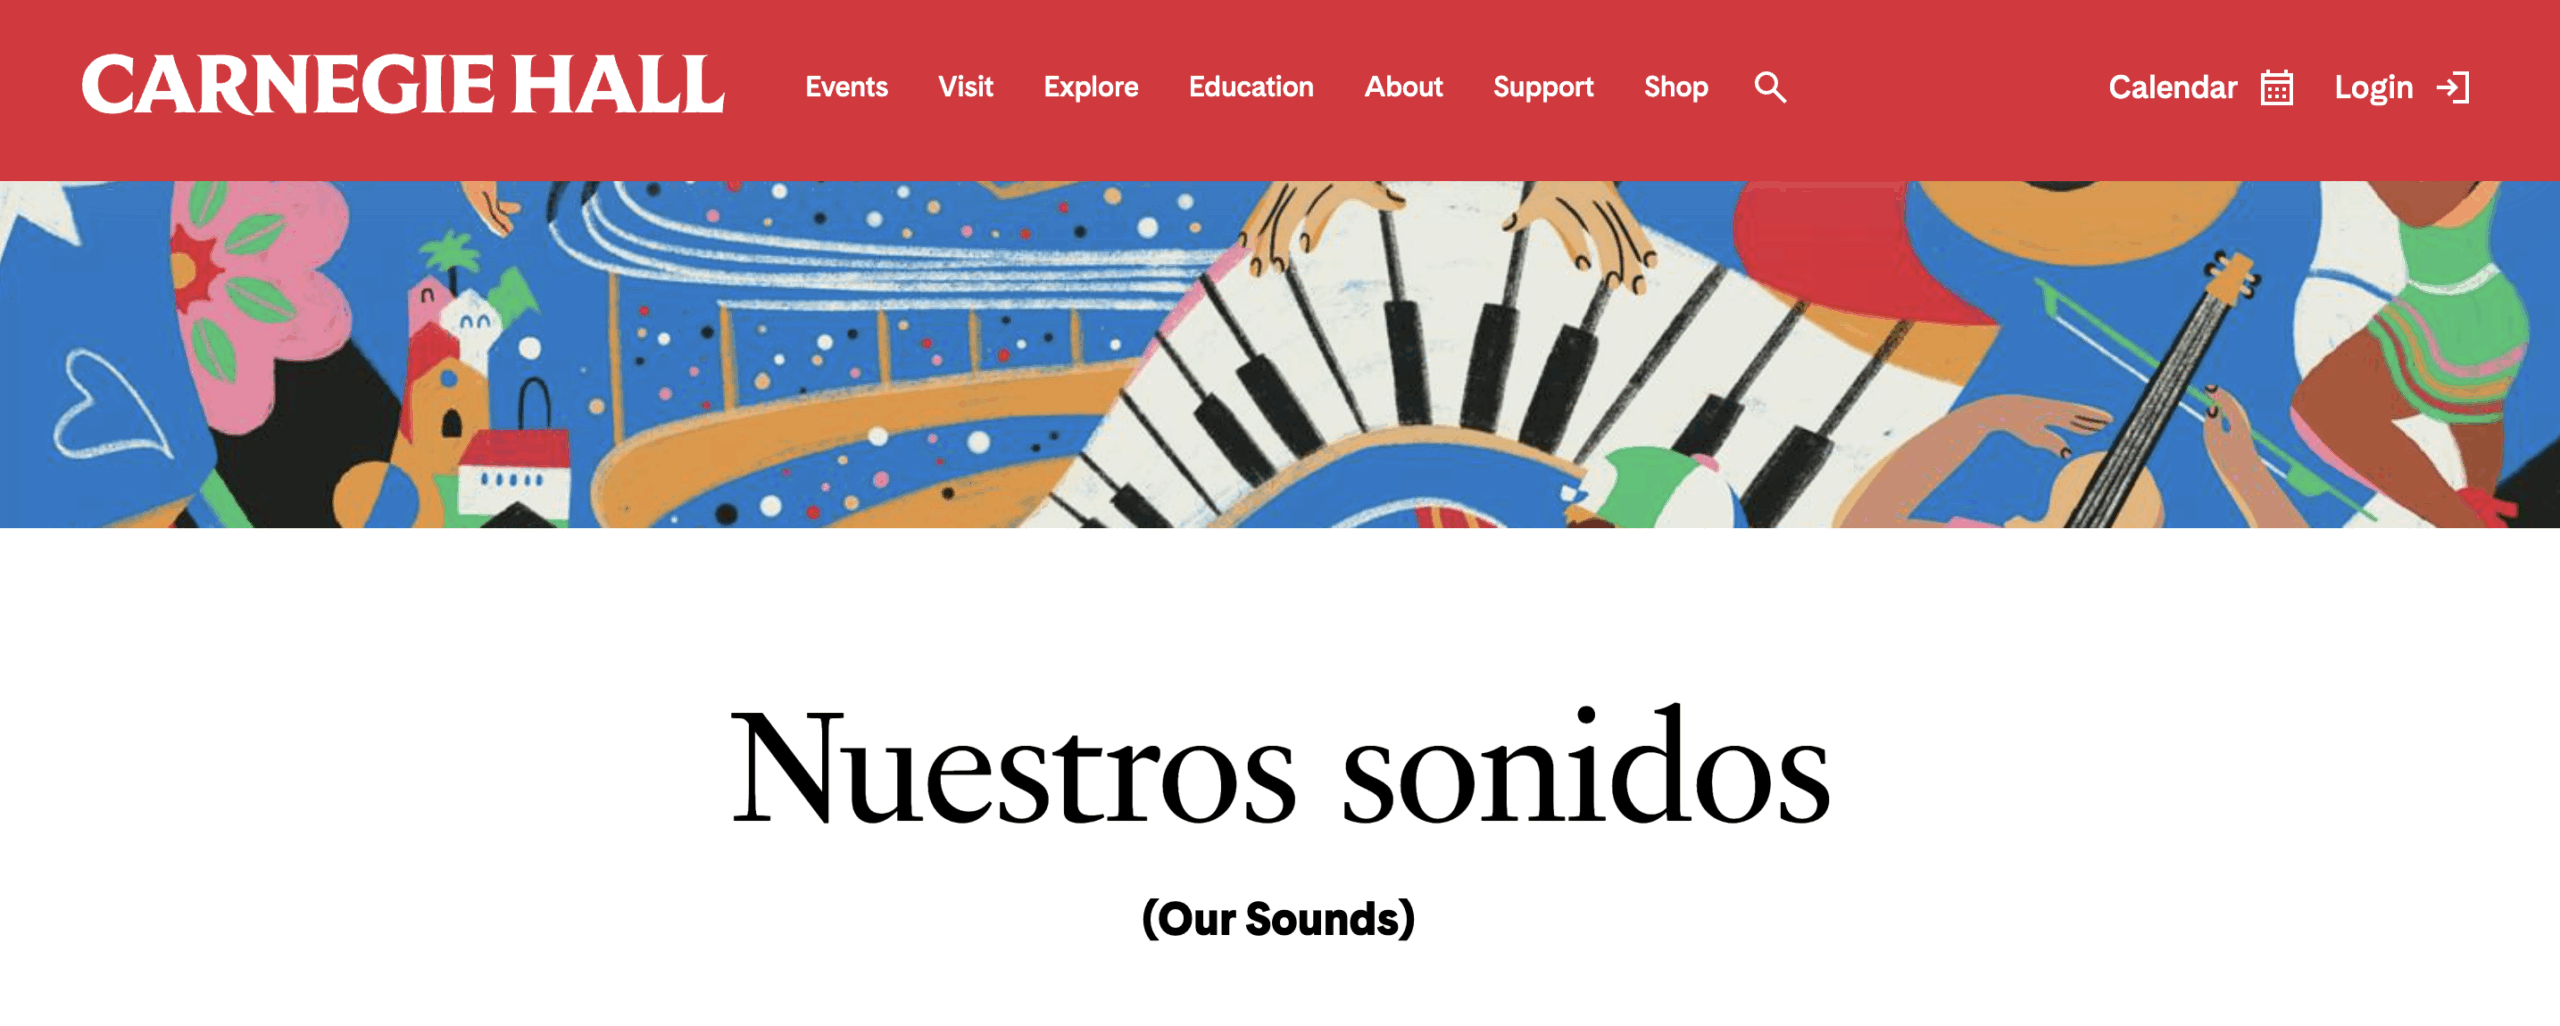
Task: Click the white heart outline in banner
Action: point(105,405)
